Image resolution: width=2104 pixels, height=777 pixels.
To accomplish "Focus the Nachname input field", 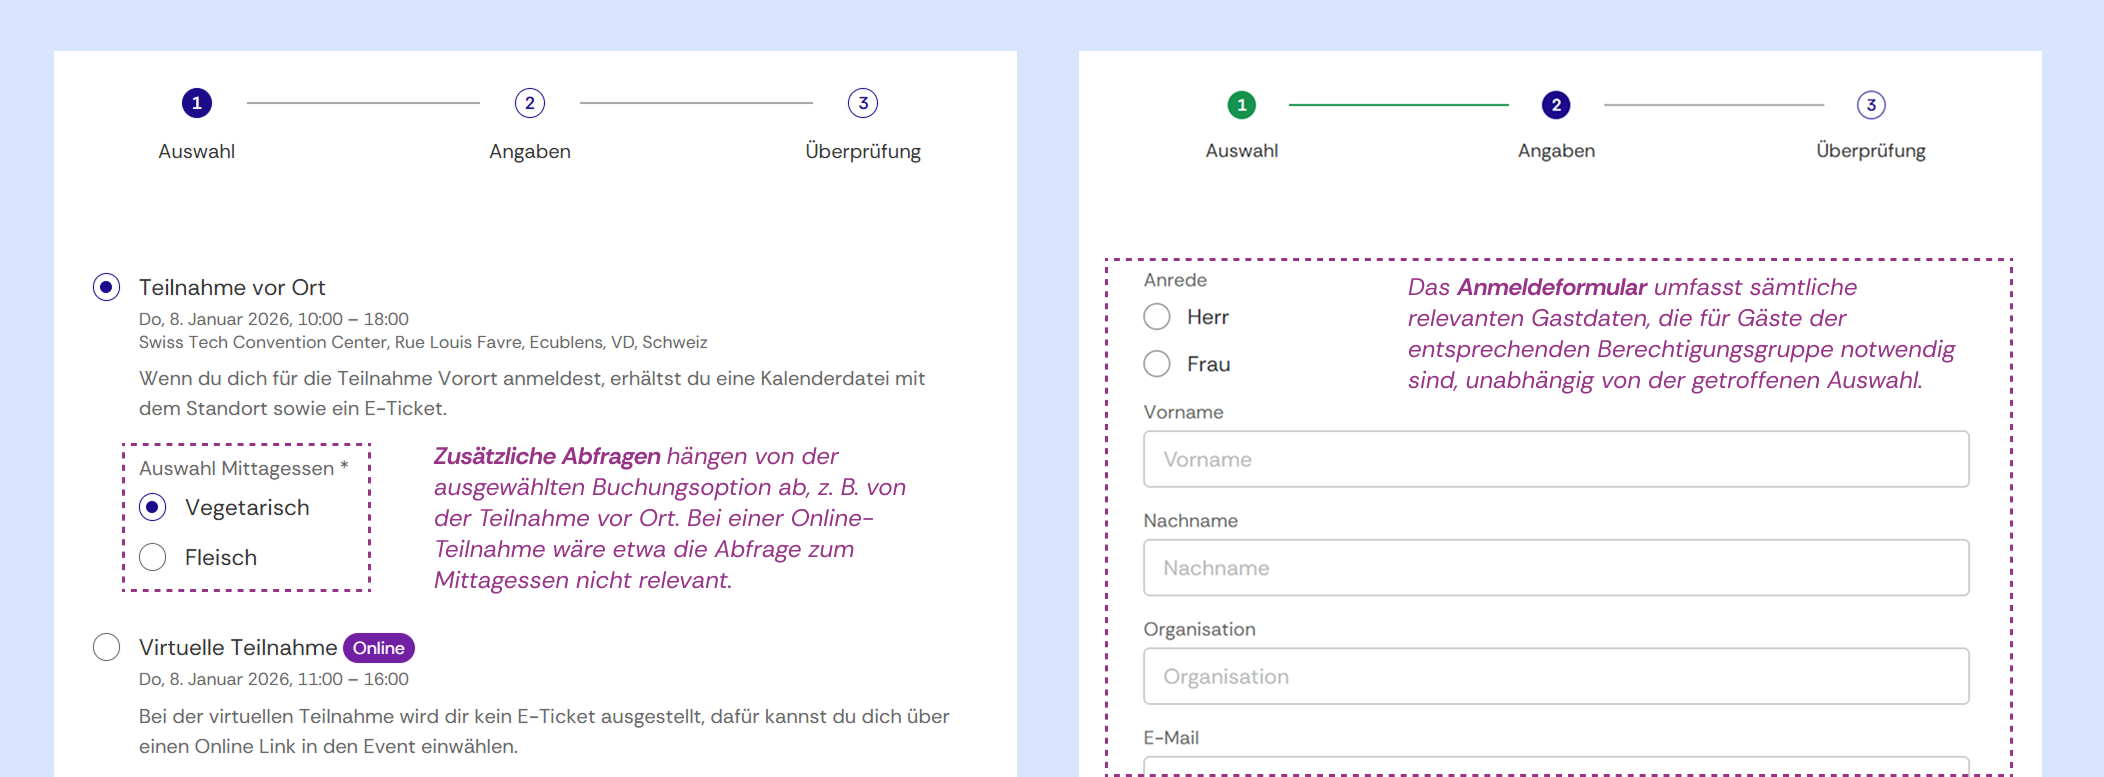I will [x=1556, y=567].
